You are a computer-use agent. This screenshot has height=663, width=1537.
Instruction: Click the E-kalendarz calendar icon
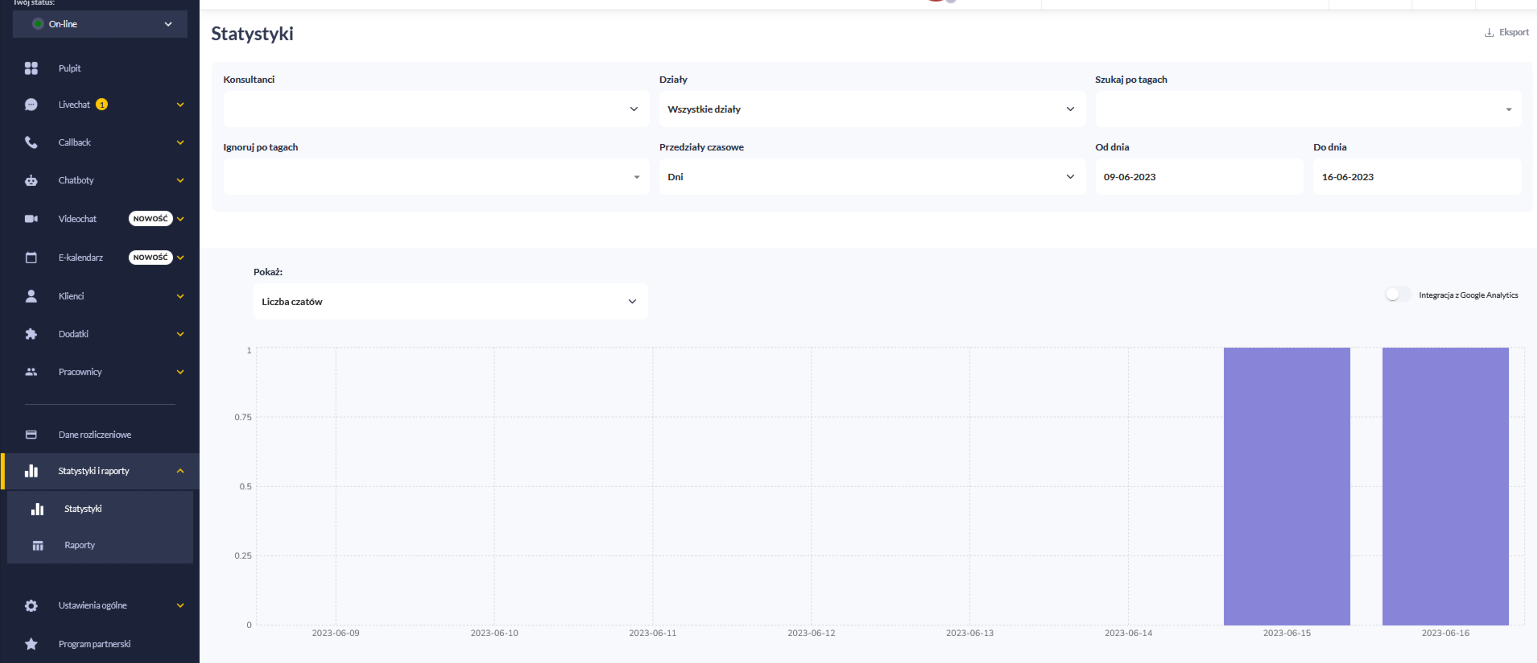pyautogui.click(x=31, y=257)
